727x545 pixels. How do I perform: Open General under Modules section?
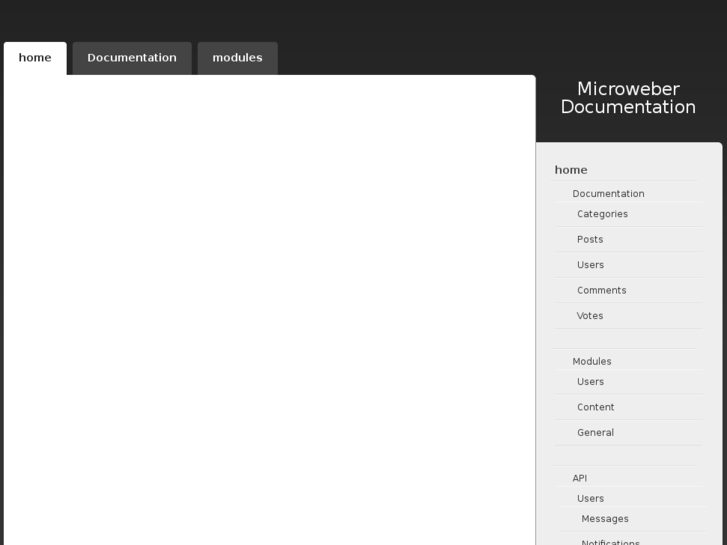[595, 433]
